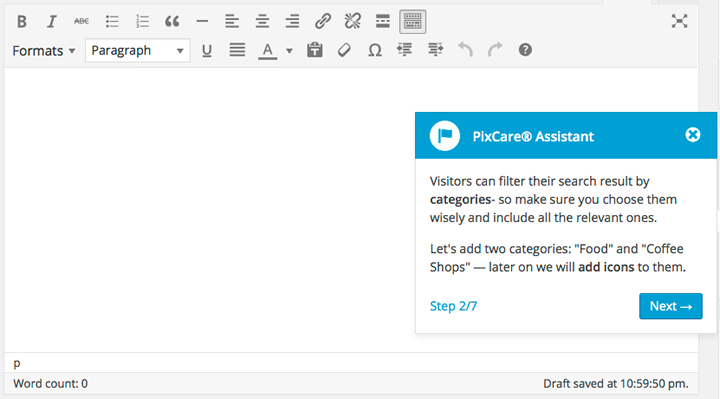Insert a special character (Omega)
720x399 pixels.
point(375,50)
